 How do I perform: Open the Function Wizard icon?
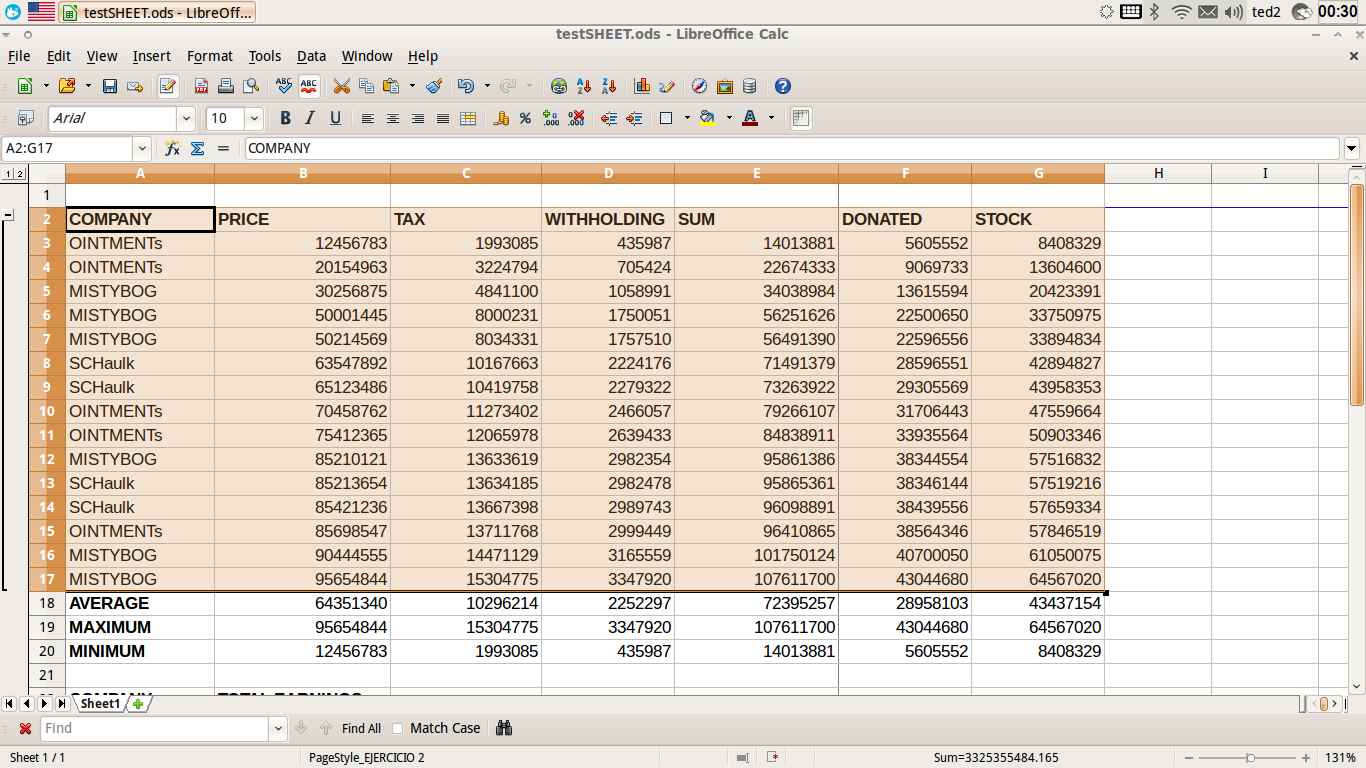[172, 149]
